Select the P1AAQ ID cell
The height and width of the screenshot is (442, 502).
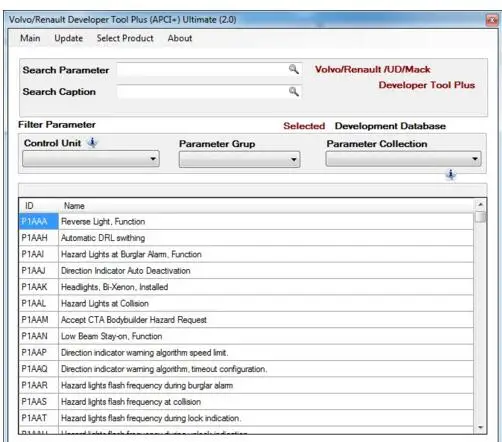point(39,369)
